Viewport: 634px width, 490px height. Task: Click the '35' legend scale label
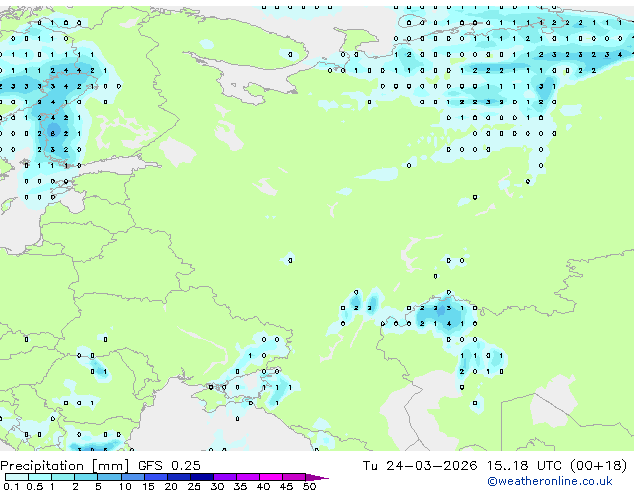pyautogui.click(x=240, y=486)
